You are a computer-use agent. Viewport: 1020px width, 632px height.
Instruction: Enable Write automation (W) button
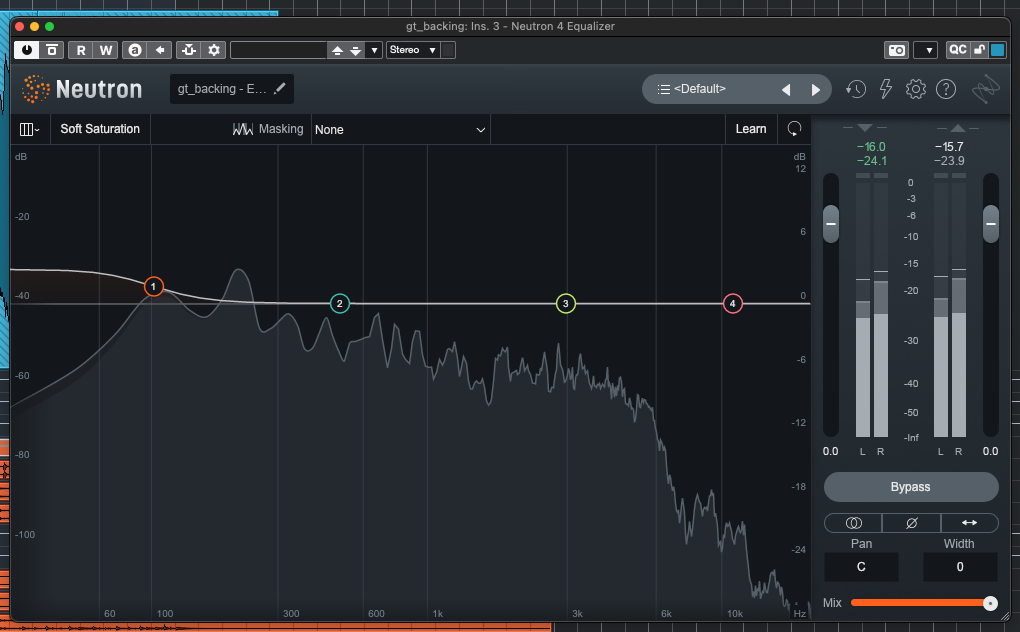105,50
